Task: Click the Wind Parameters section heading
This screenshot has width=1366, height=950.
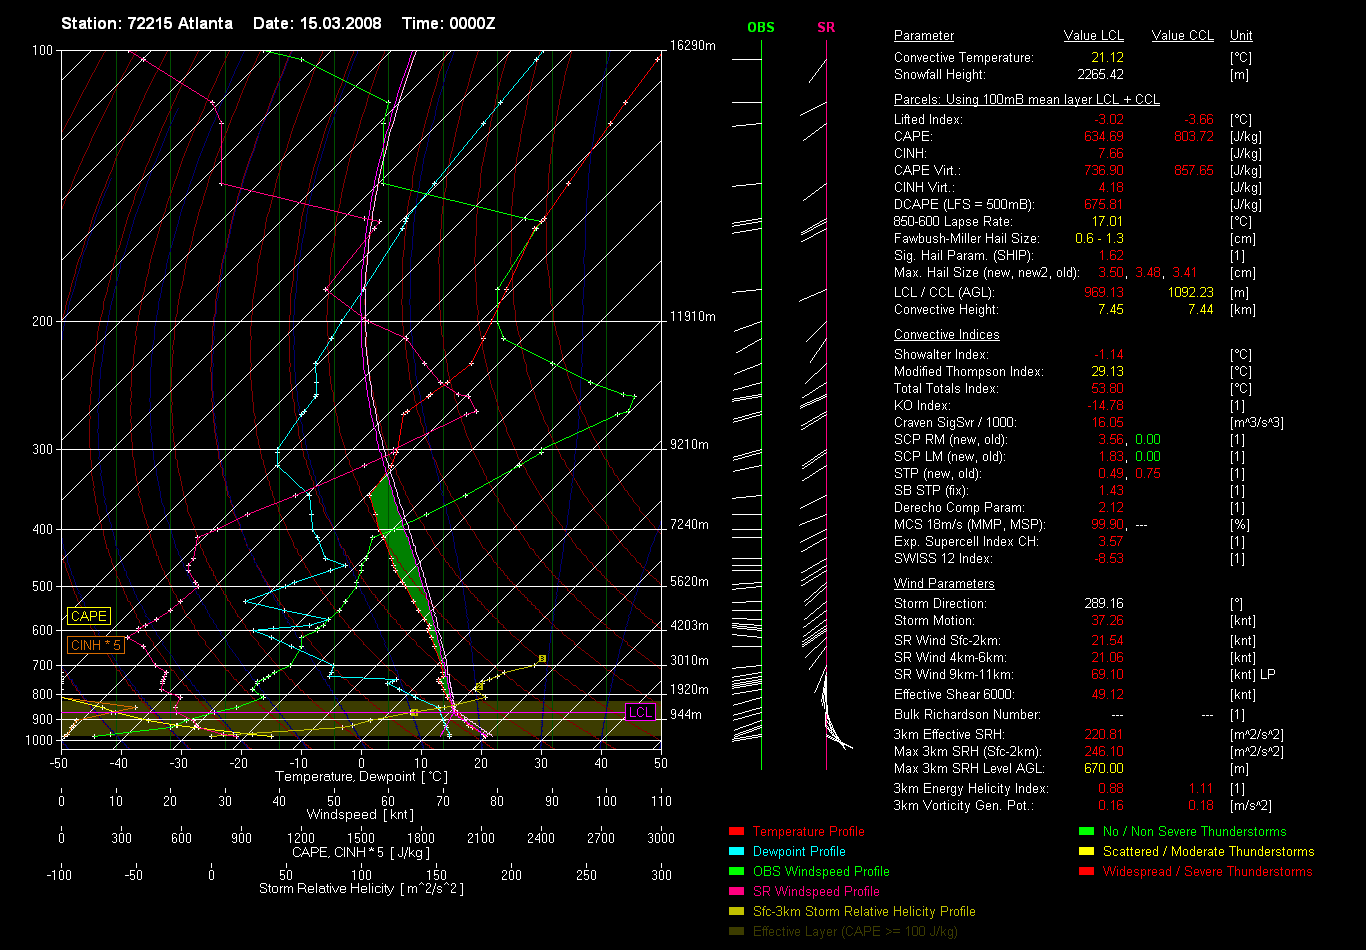Action: 944,584
